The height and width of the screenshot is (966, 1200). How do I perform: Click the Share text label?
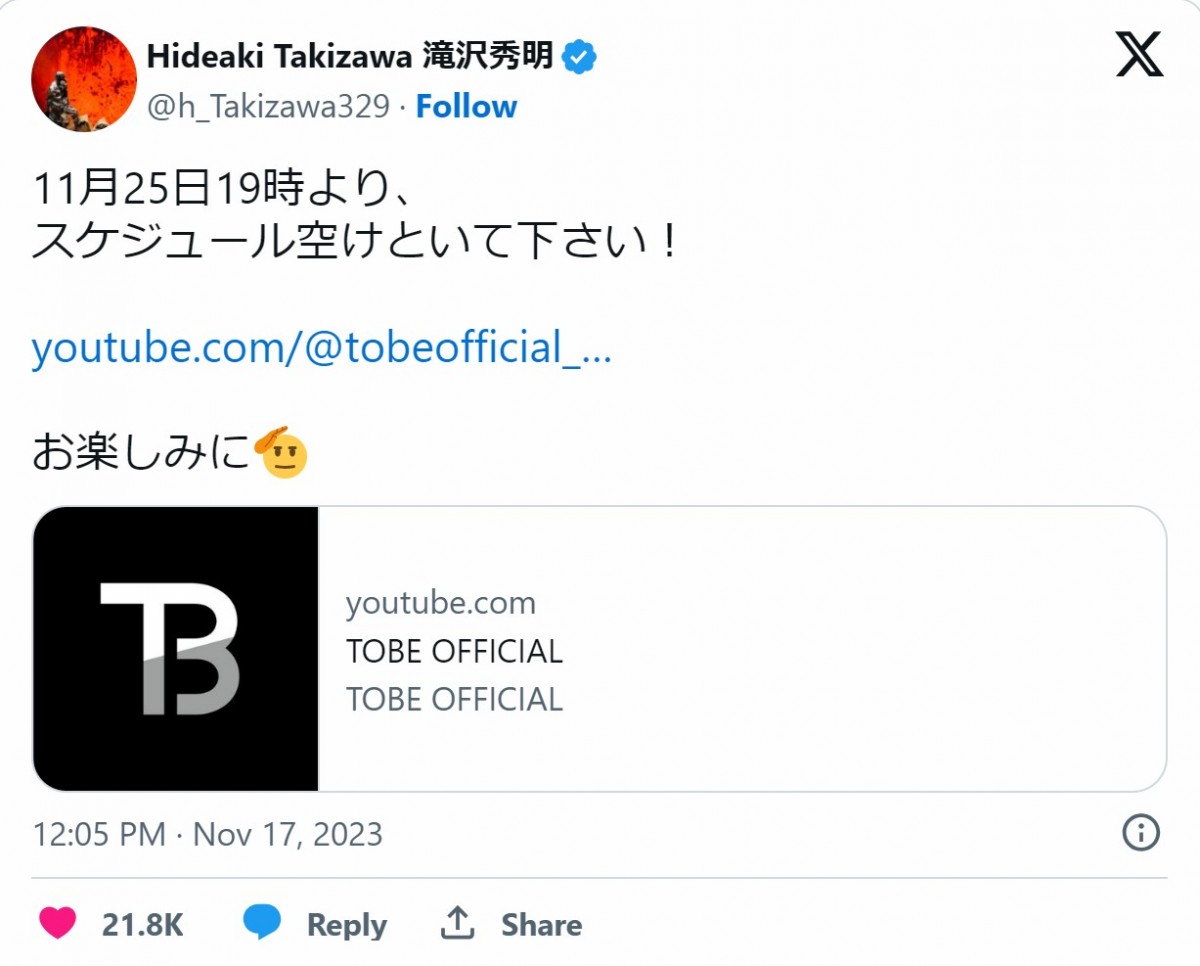541,925
